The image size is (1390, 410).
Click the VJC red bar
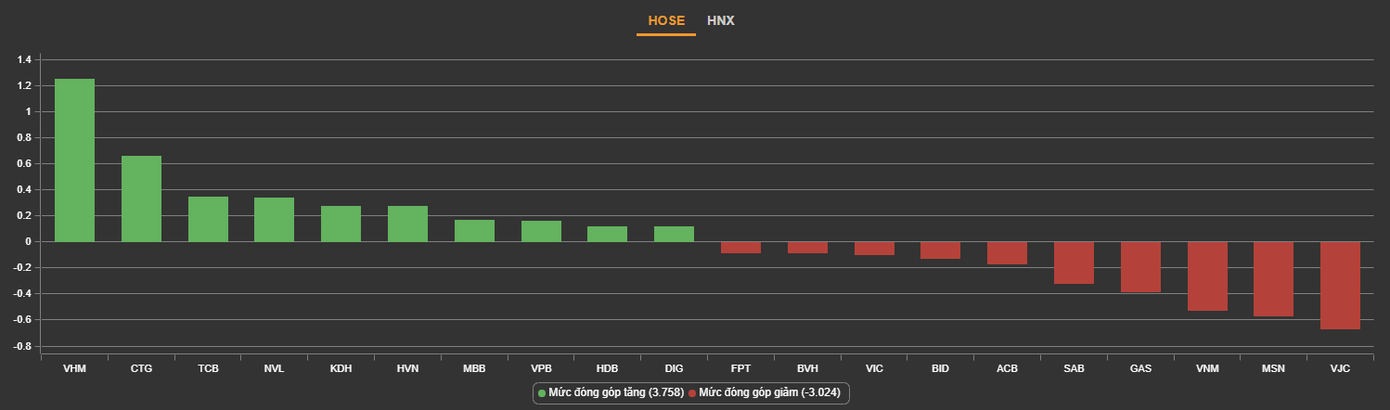(1340, 285)
